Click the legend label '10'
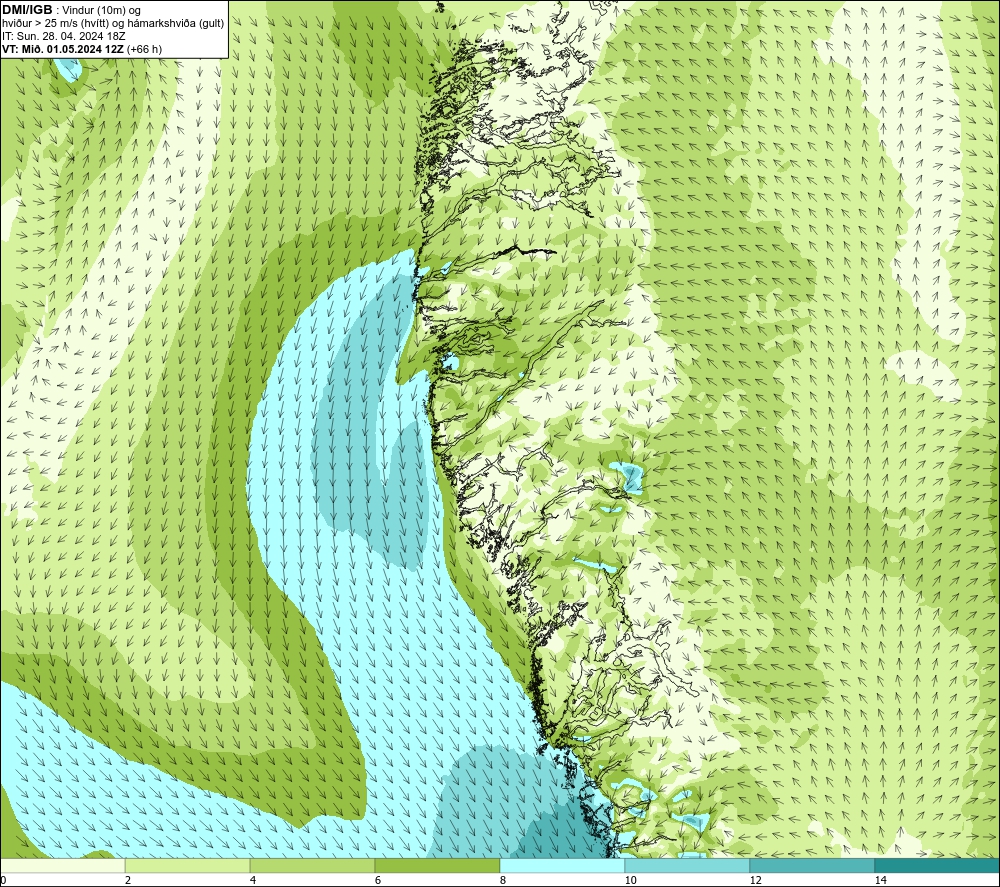Viewport: 1000px width, 887px height. coord(630,880)
